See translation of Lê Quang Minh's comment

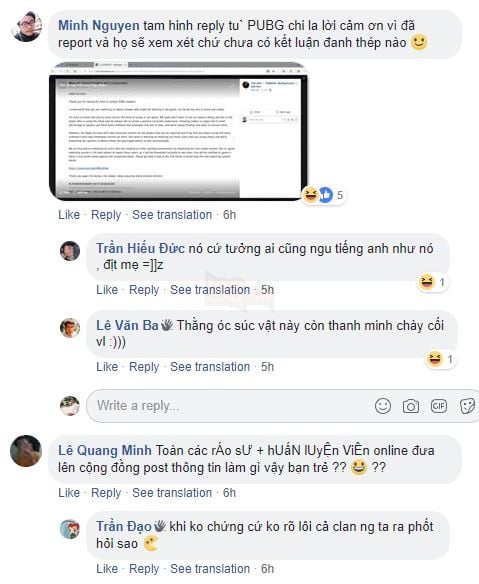click(x=172, y=493)
